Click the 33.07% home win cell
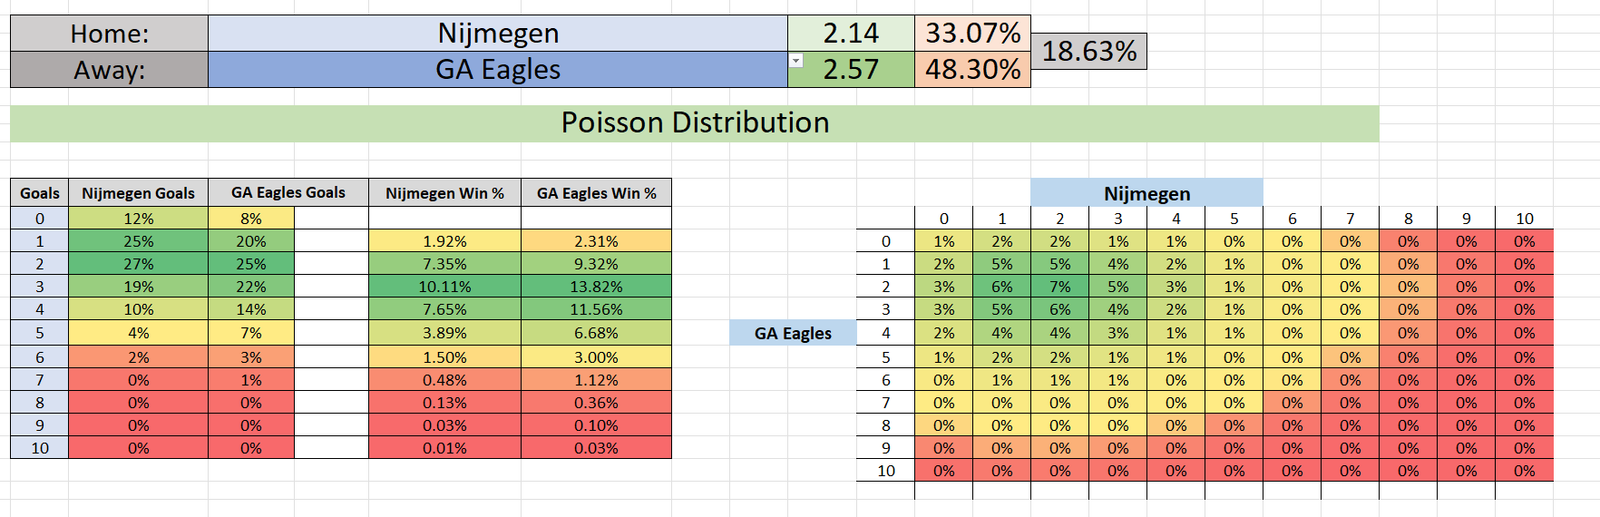This screenshot has height=517, width=1600. pyautogui.click(x=973, y=33)
